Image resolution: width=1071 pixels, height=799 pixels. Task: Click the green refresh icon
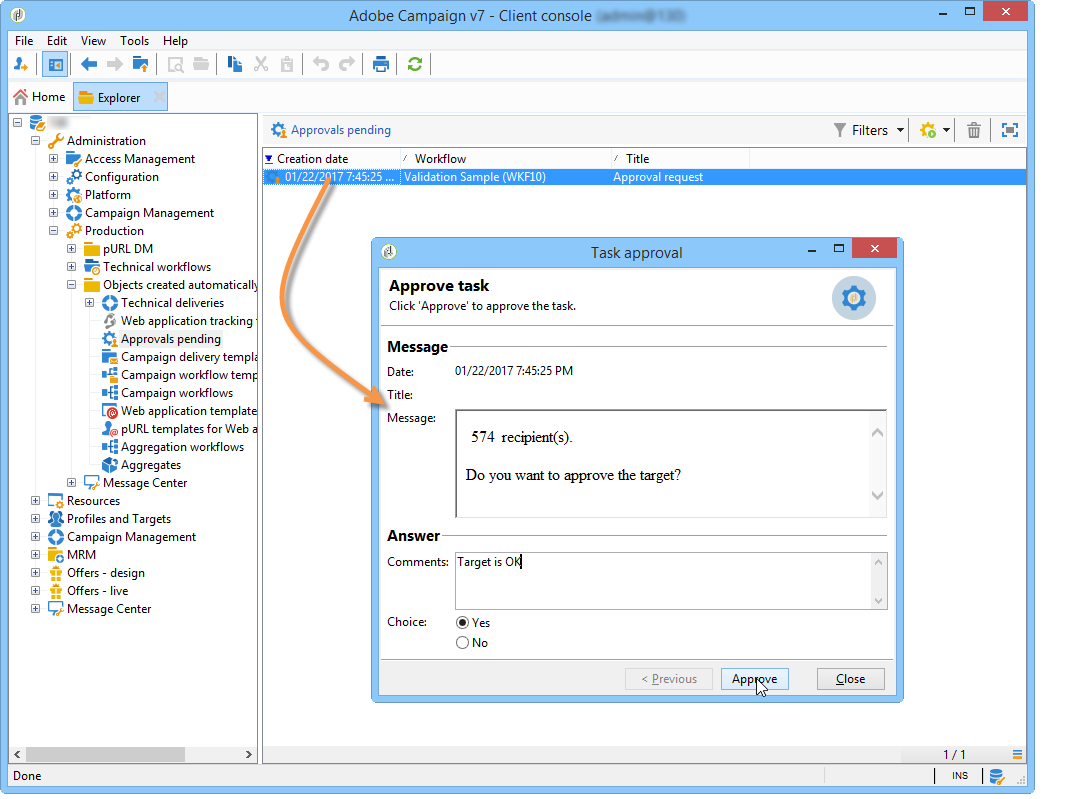[x=415, y=64]
